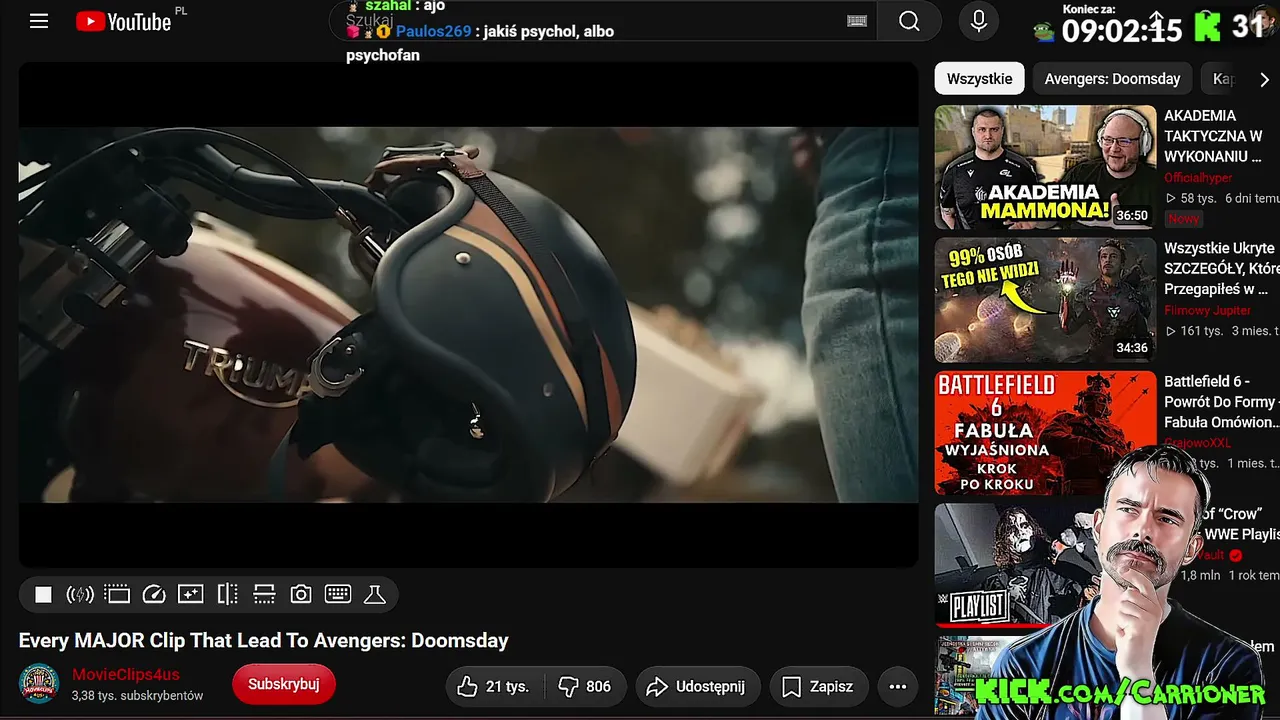Click the magnifying glass search button
Screen dimensions: 1280x720
coord(909,21)
